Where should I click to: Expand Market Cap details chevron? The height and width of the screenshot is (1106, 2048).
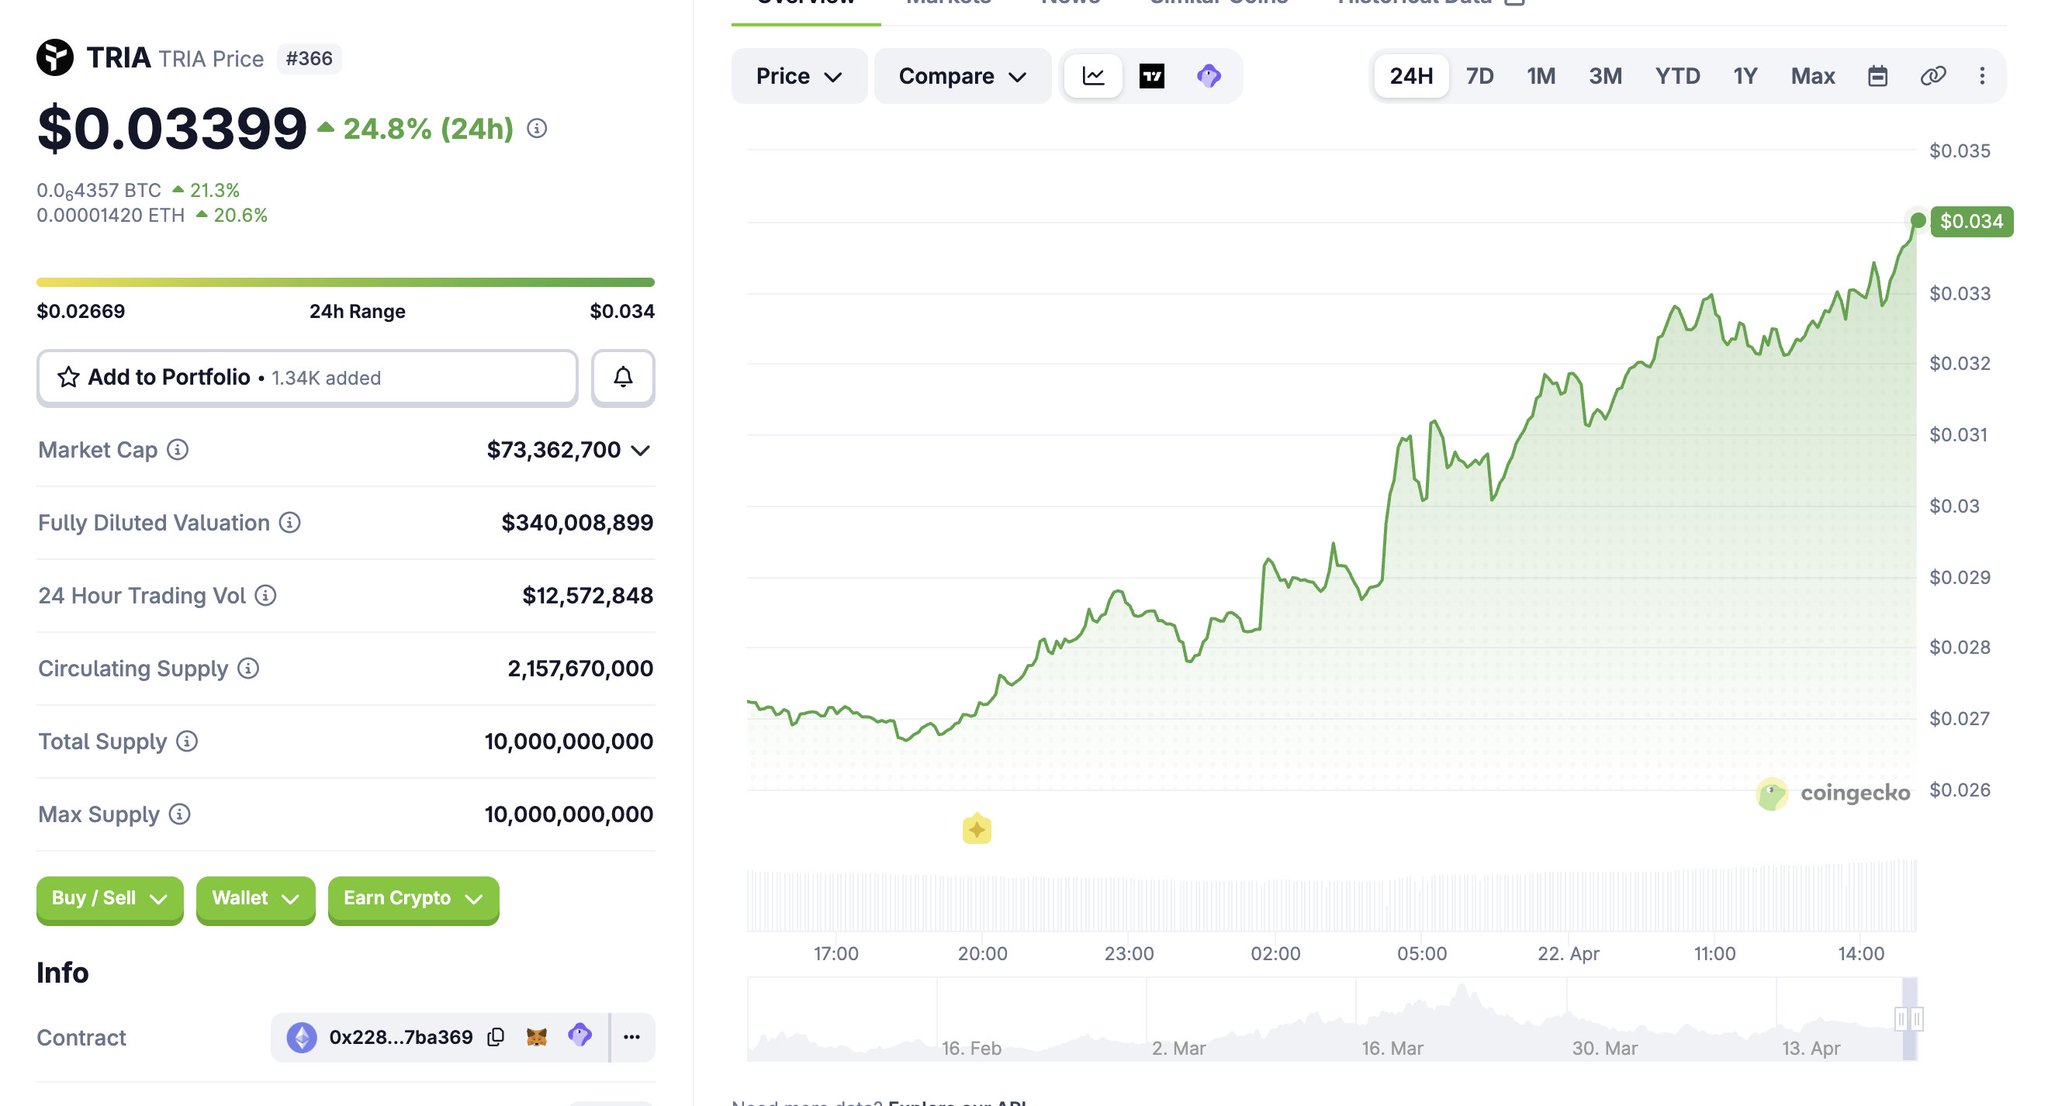coord(641,450)
